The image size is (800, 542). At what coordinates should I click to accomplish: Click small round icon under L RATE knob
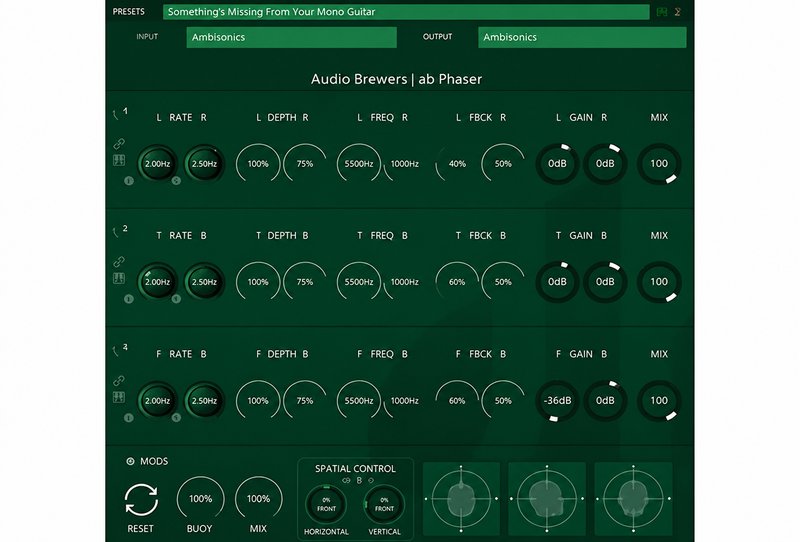pyautogui.click(x=129, y=181)
